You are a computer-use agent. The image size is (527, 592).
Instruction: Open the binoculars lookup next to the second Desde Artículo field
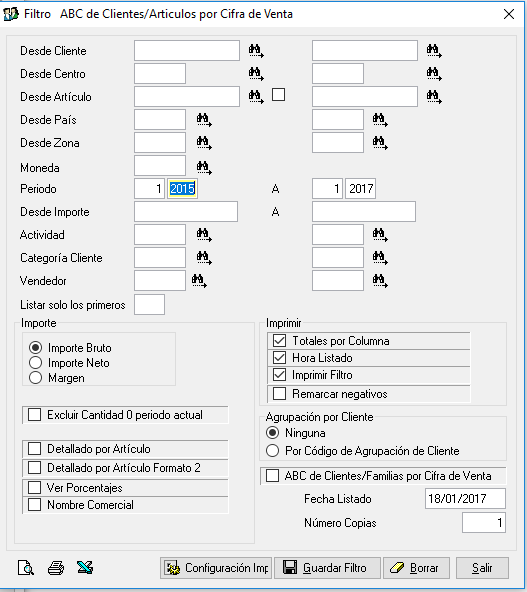434,96
